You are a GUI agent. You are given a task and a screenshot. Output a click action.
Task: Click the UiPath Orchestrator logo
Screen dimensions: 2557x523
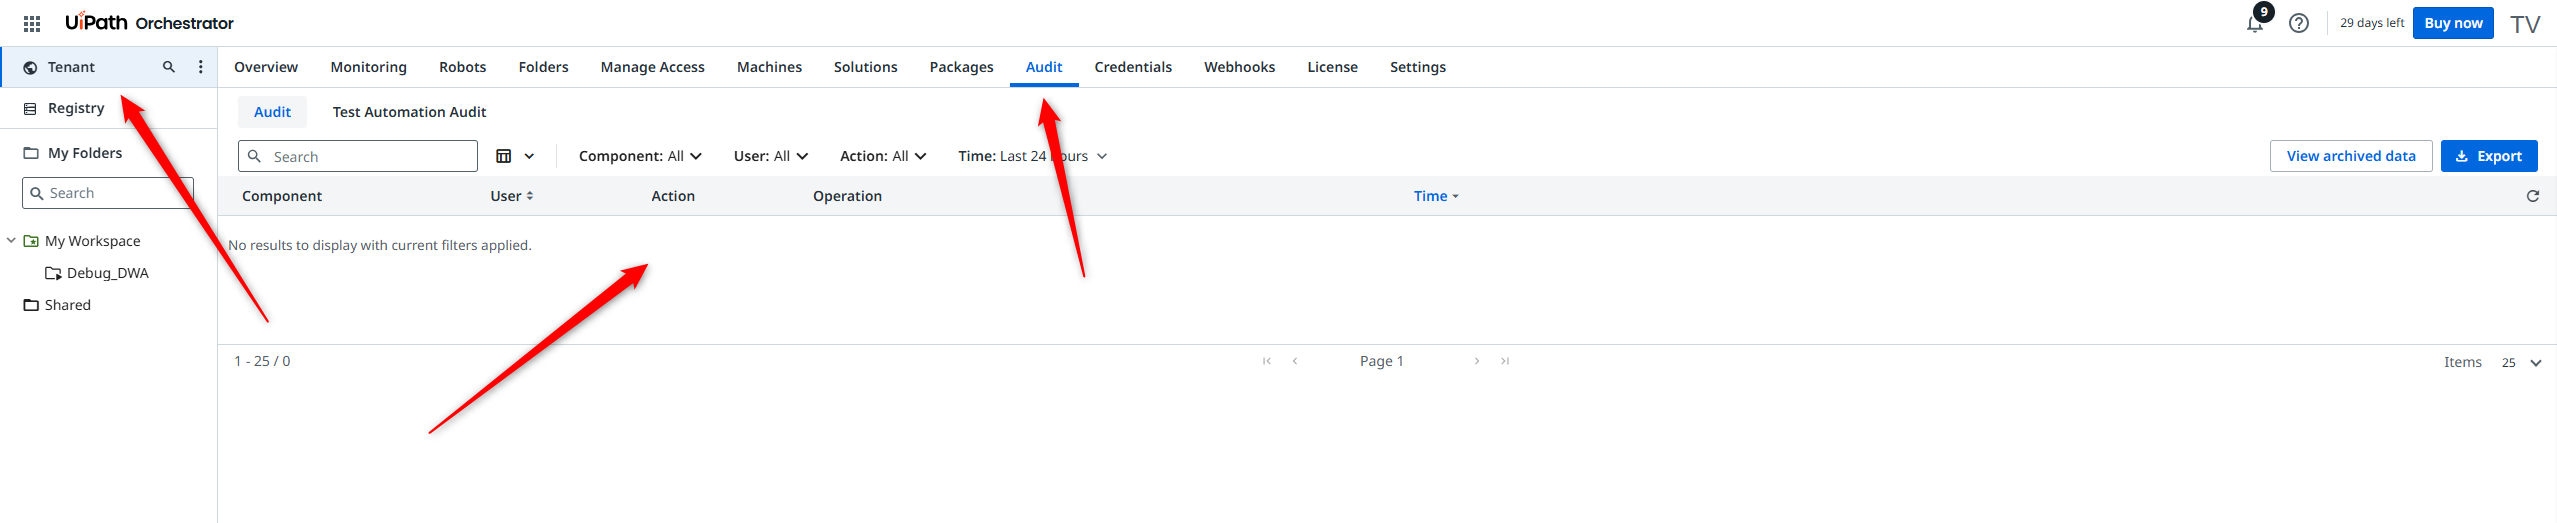pyautogui.click(x=149, y=23)
